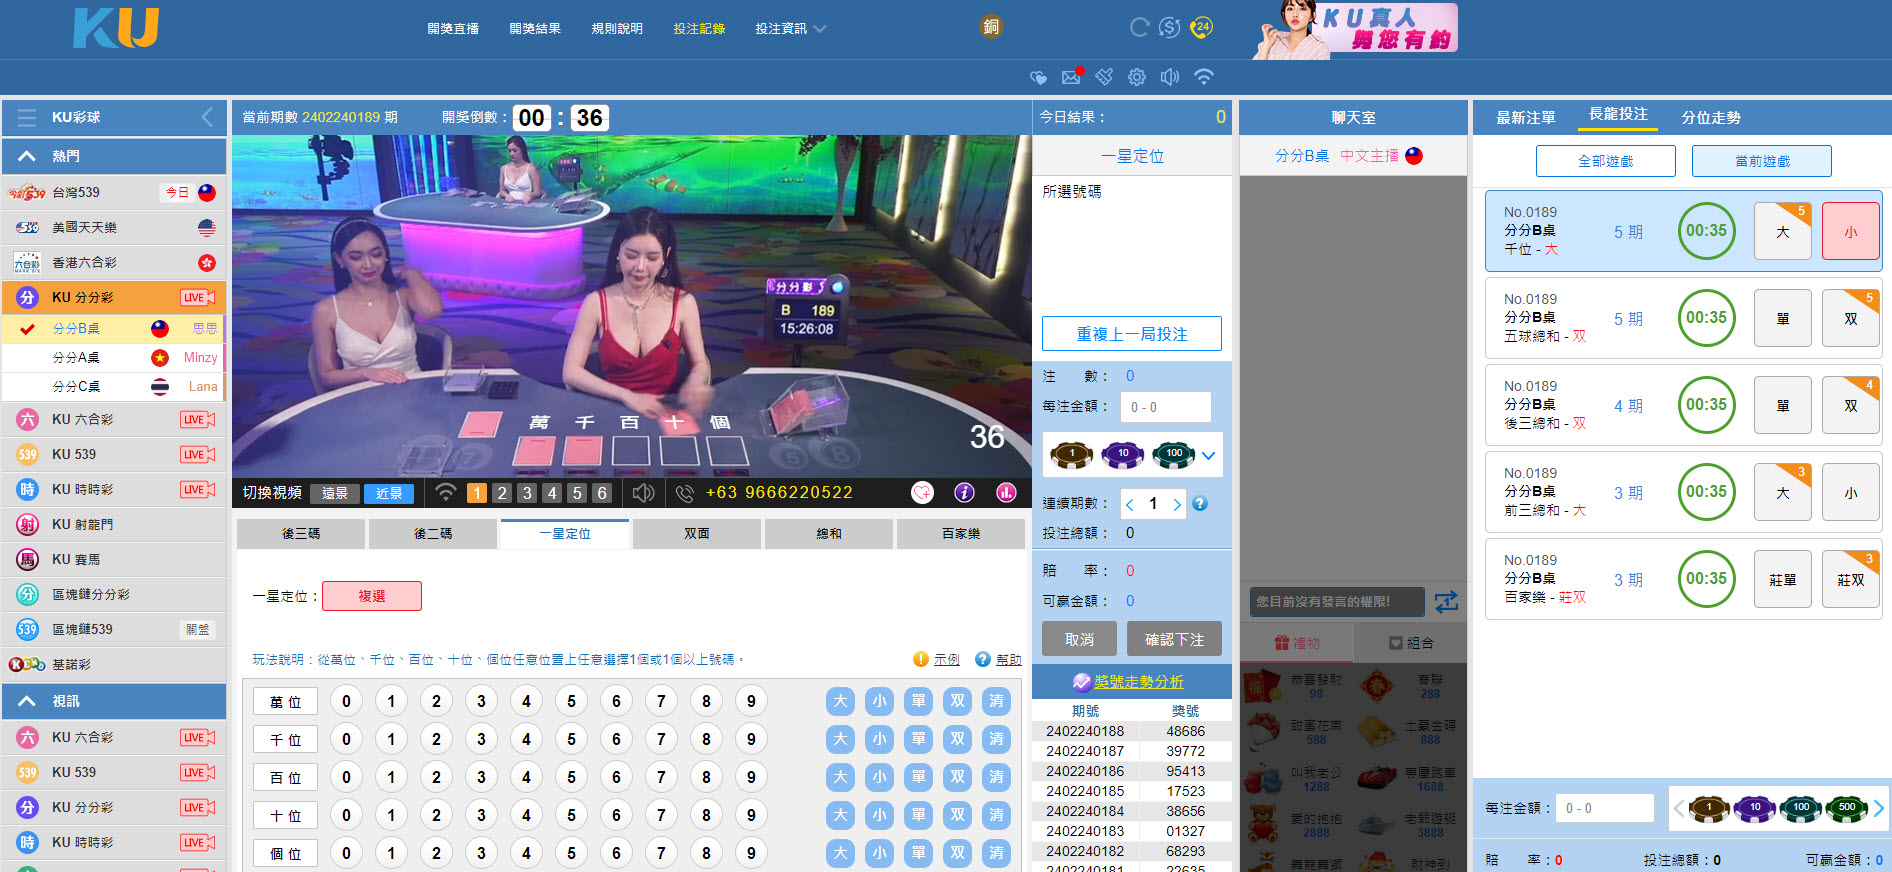Open 開獎結果 in top menu

tap(535, 29)
